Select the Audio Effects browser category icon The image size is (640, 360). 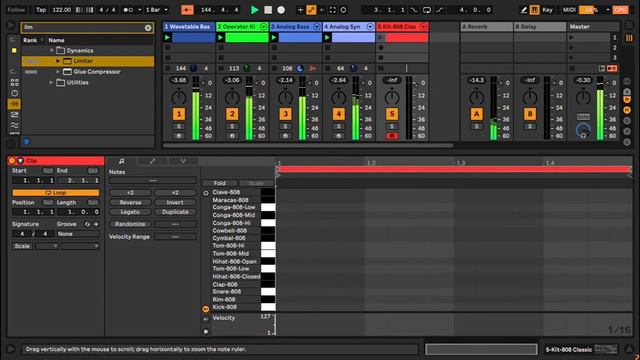(14, 104)
